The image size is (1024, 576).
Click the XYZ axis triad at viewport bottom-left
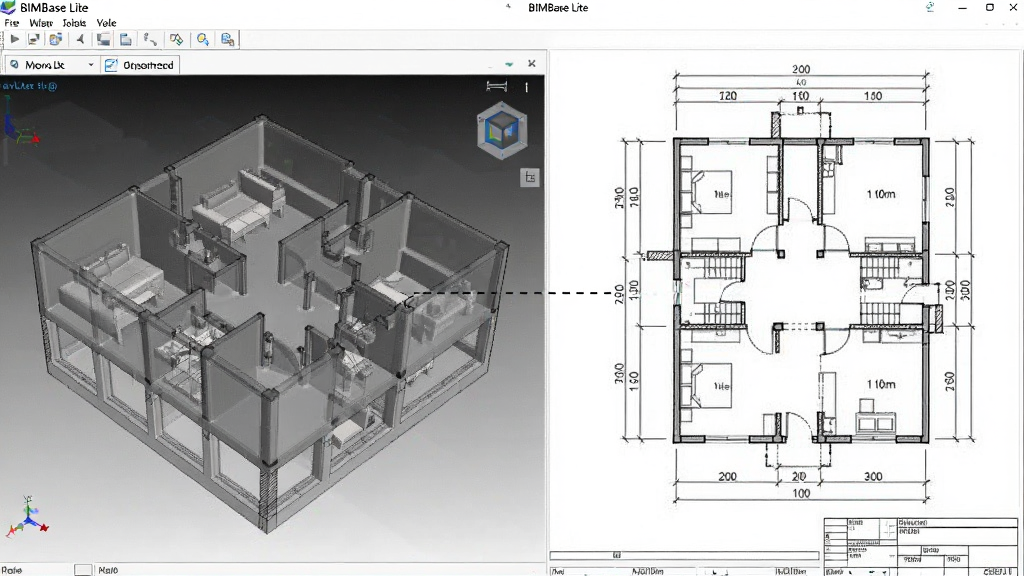pos(27,517)
